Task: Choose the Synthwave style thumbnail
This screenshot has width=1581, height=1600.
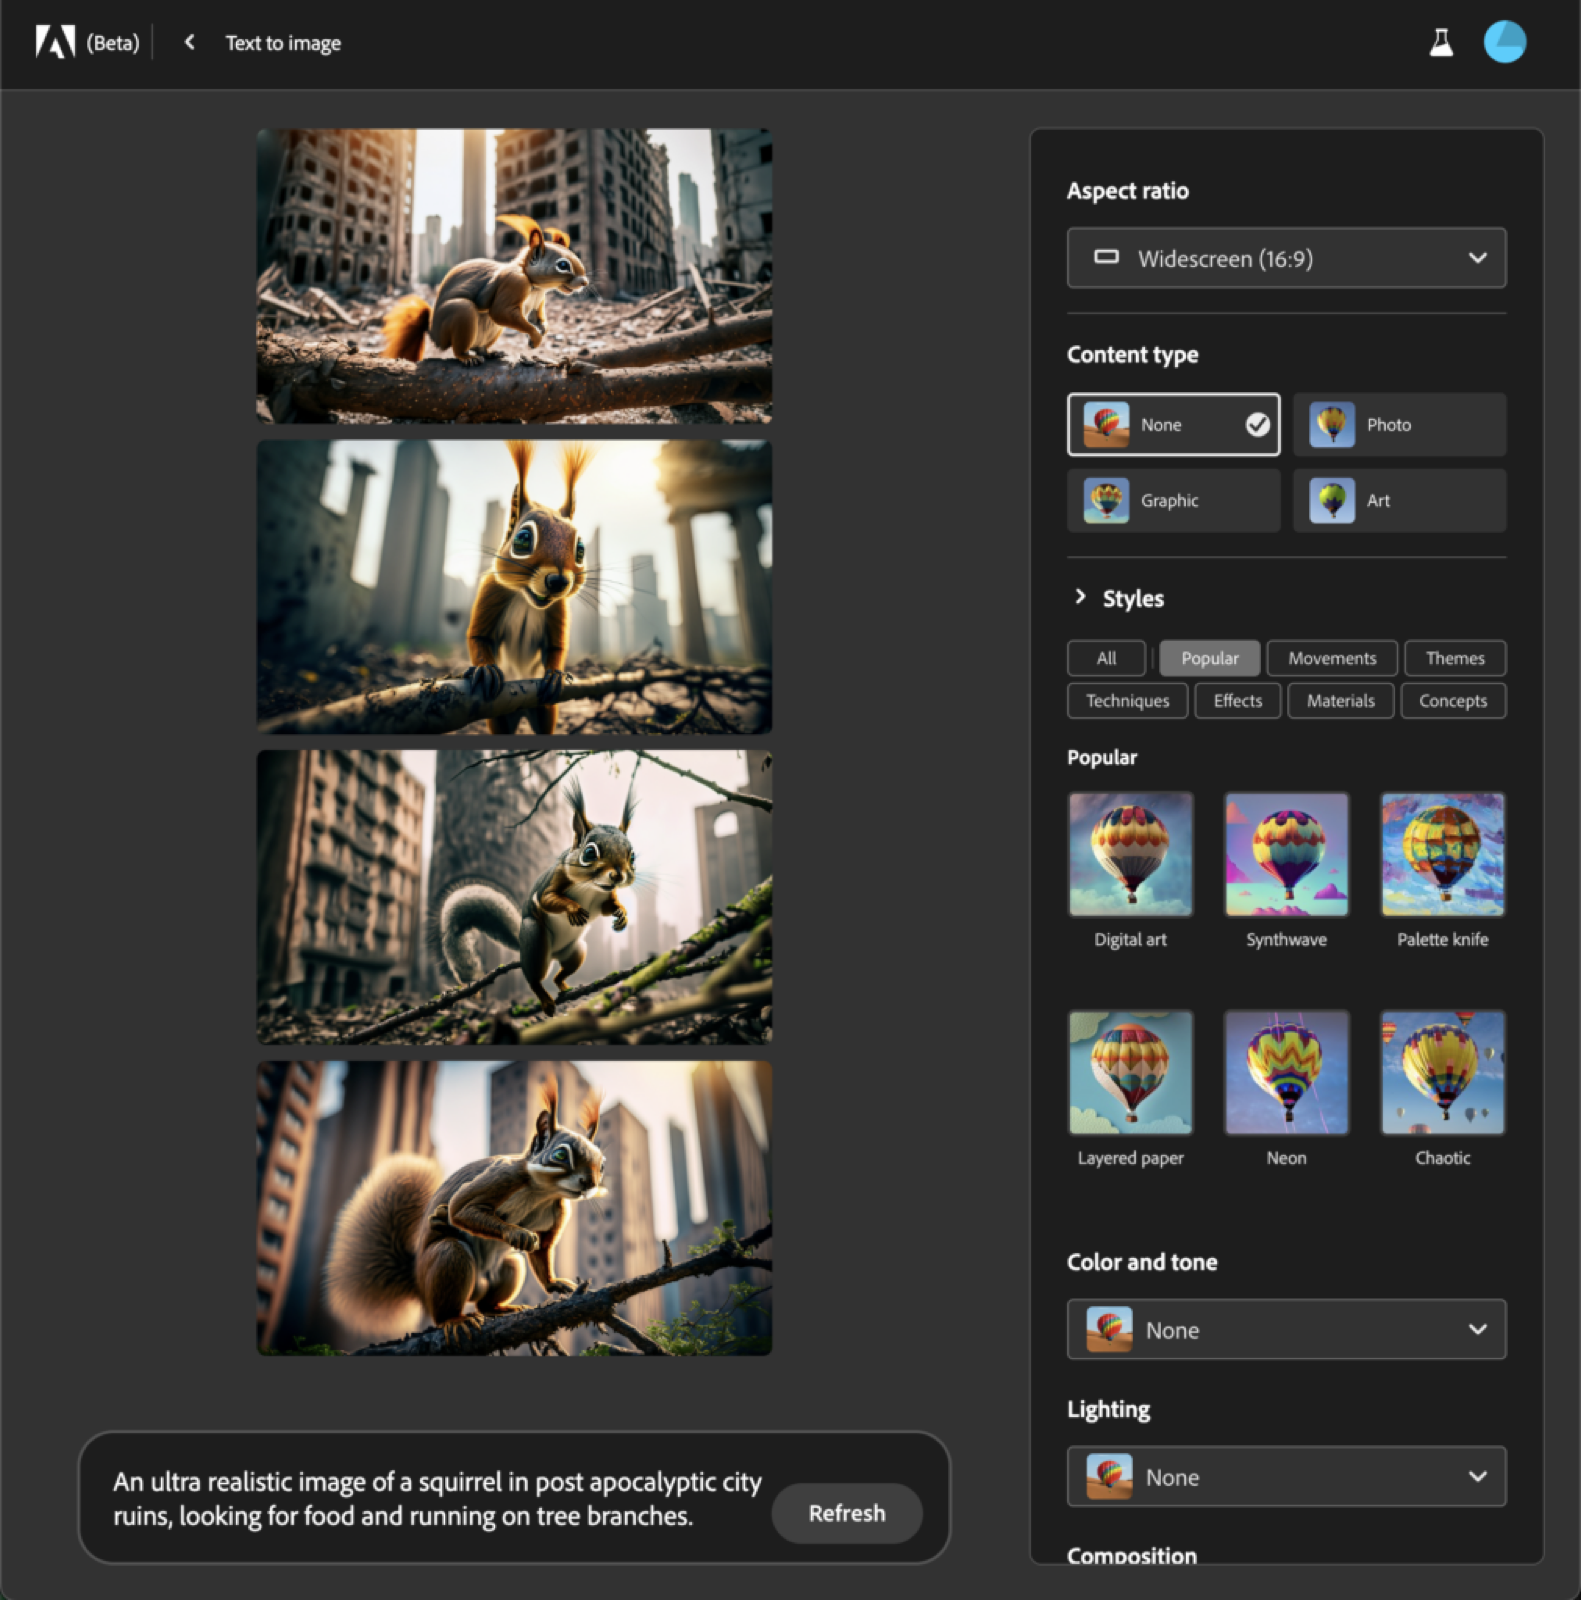Action: click(1286, 854)
